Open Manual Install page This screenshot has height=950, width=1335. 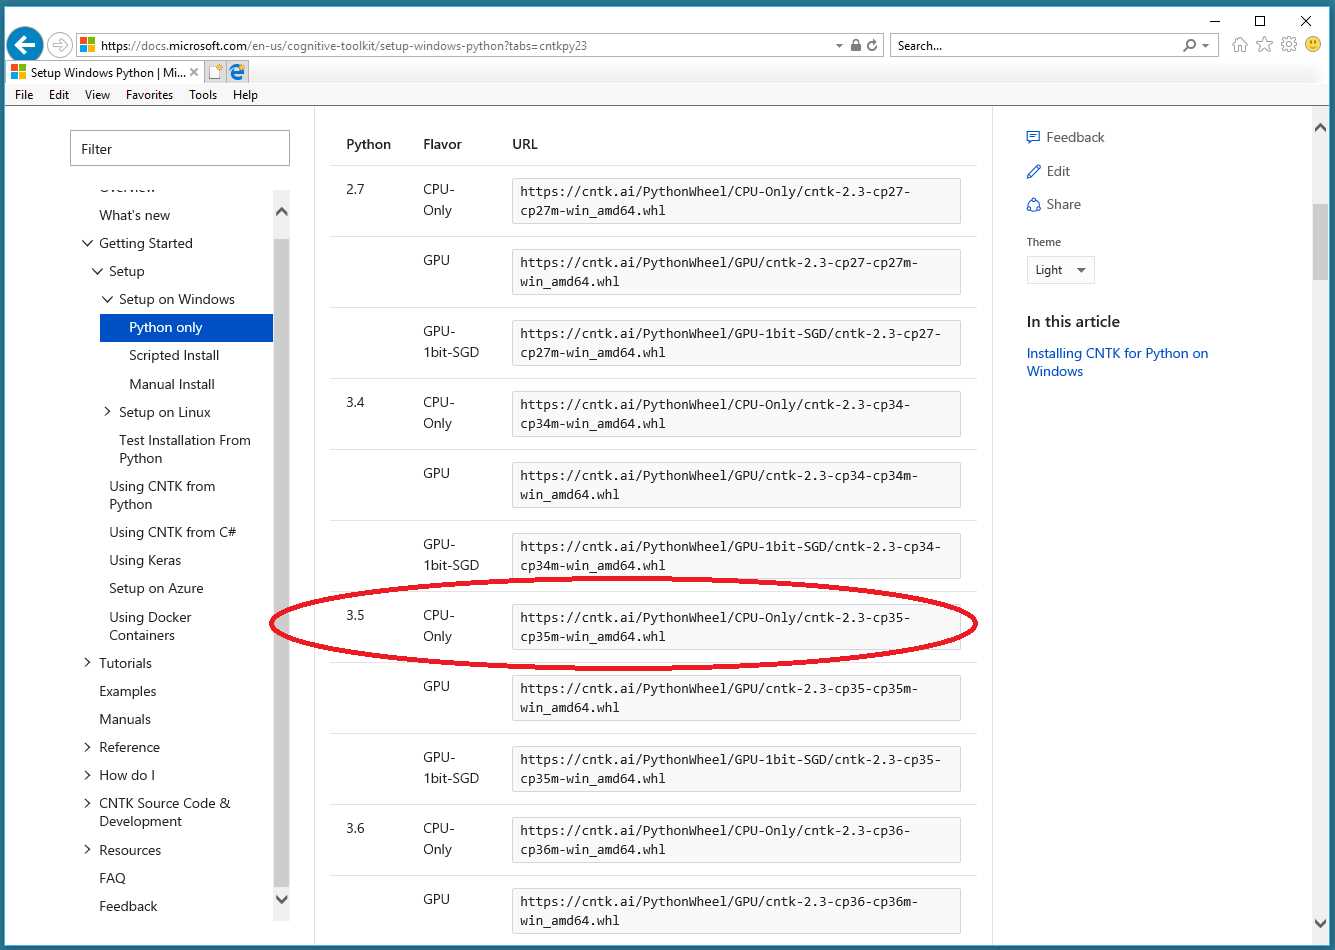pos(172,384)
